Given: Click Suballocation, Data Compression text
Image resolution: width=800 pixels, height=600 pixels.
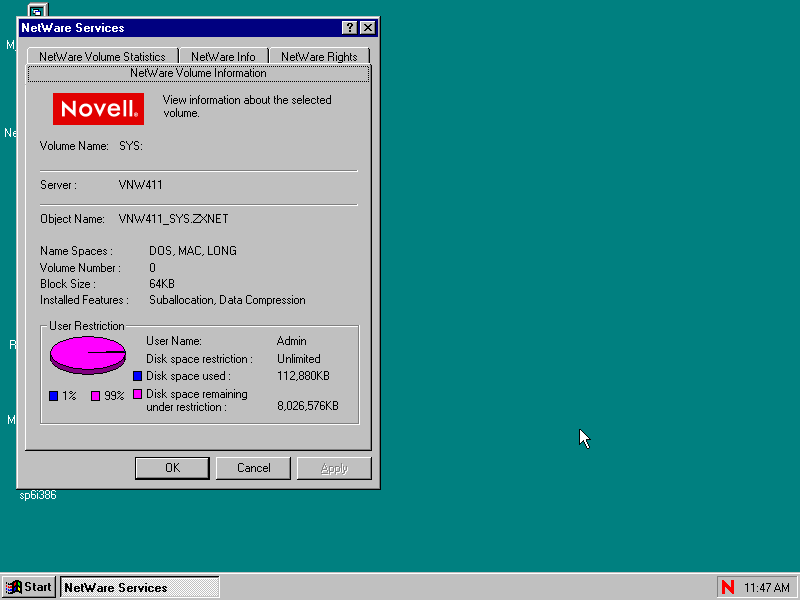Looking at the screenshot, I should 227,300.
